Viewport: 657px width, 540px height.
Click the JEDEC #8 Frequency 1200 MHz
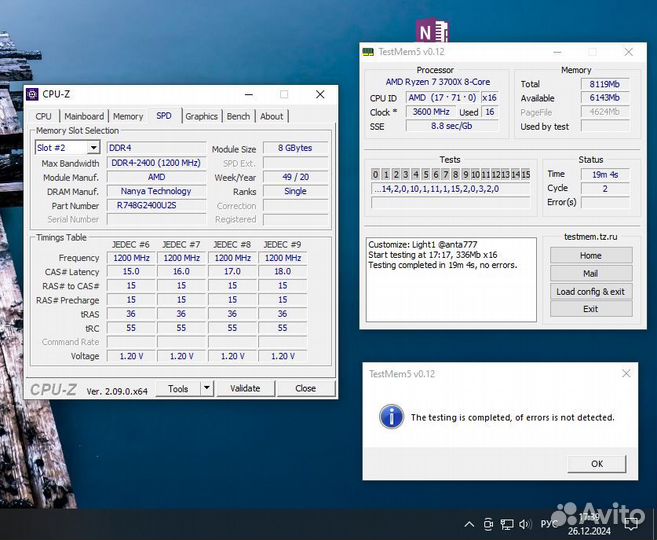[233, 258]
